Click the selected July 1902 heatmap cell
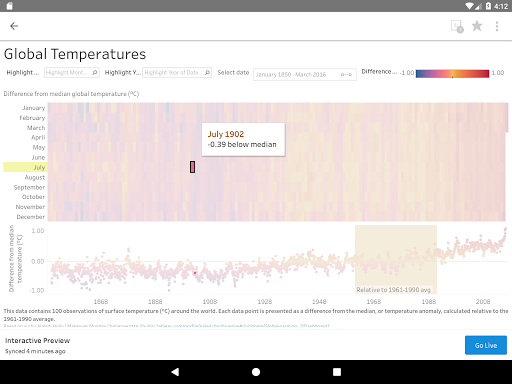This screenshot has height=384, width=512. (192, 167)
